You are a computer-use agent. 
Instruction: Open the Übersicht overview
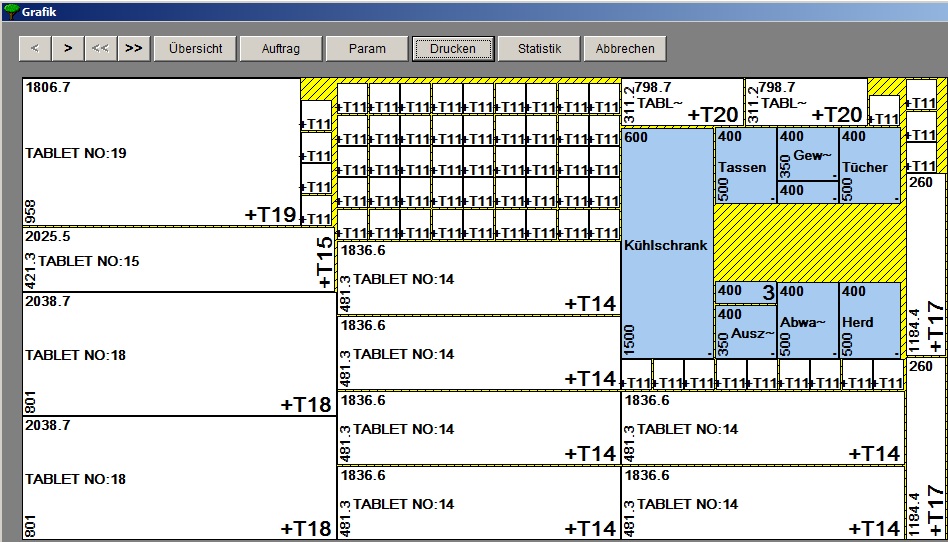click(195, 48)
